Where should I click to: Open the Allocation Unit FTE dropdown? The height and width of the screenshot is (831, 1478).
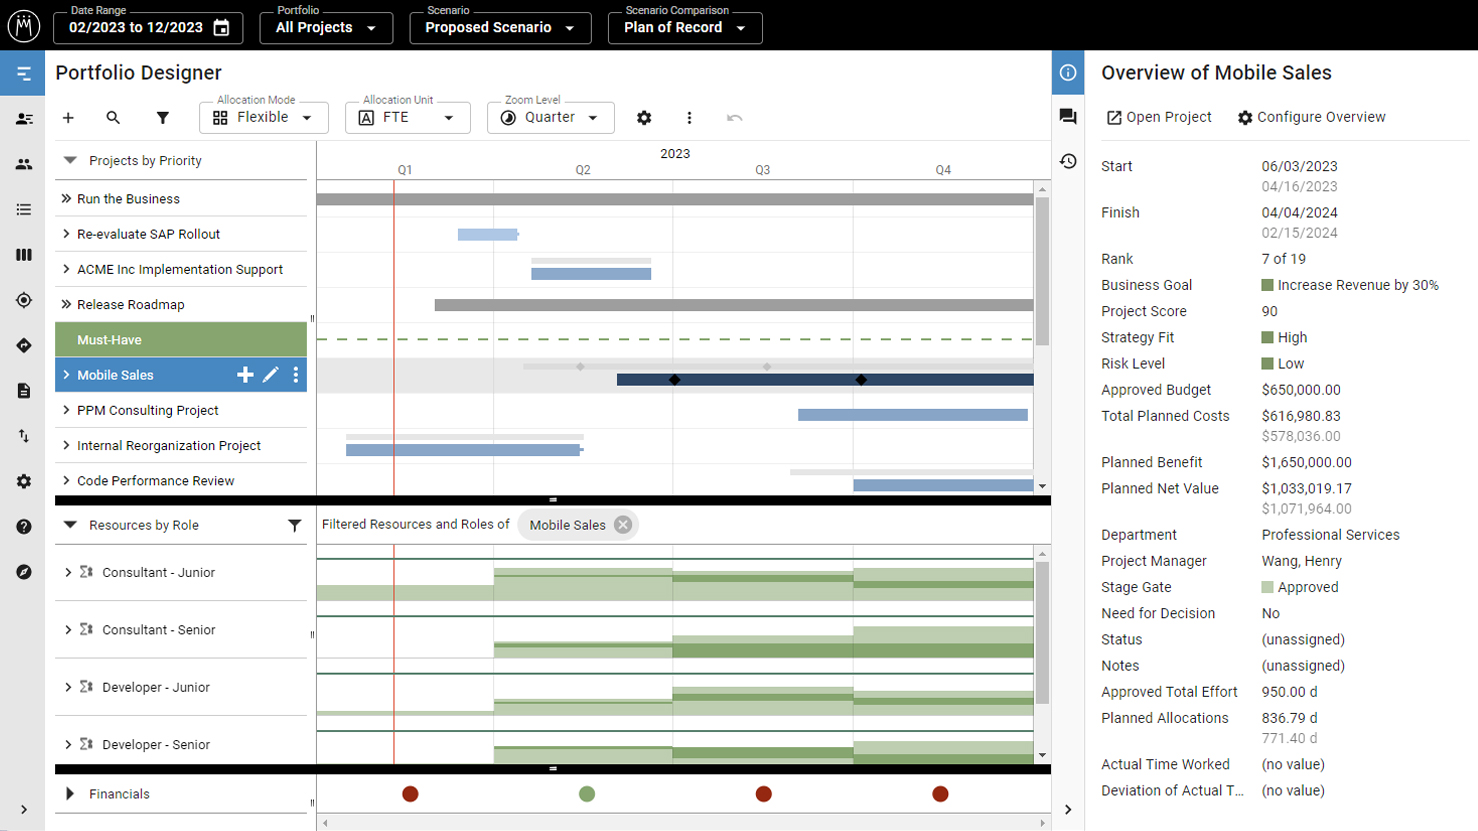coord(408,118)
